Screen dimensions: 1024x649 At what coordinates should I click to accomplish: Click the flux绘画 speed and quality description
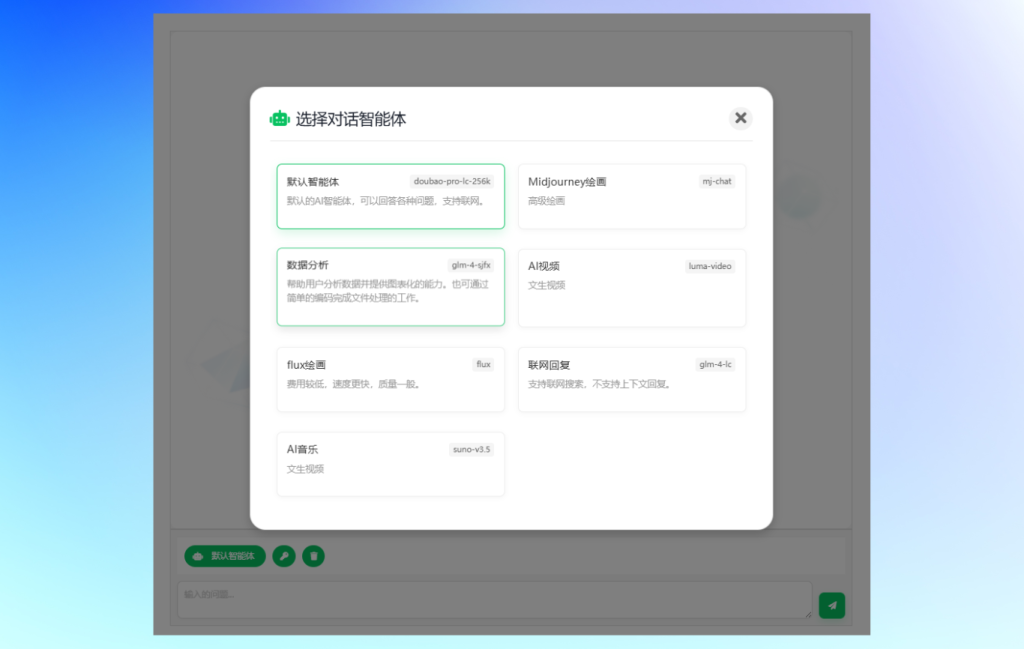pos(353,384)
